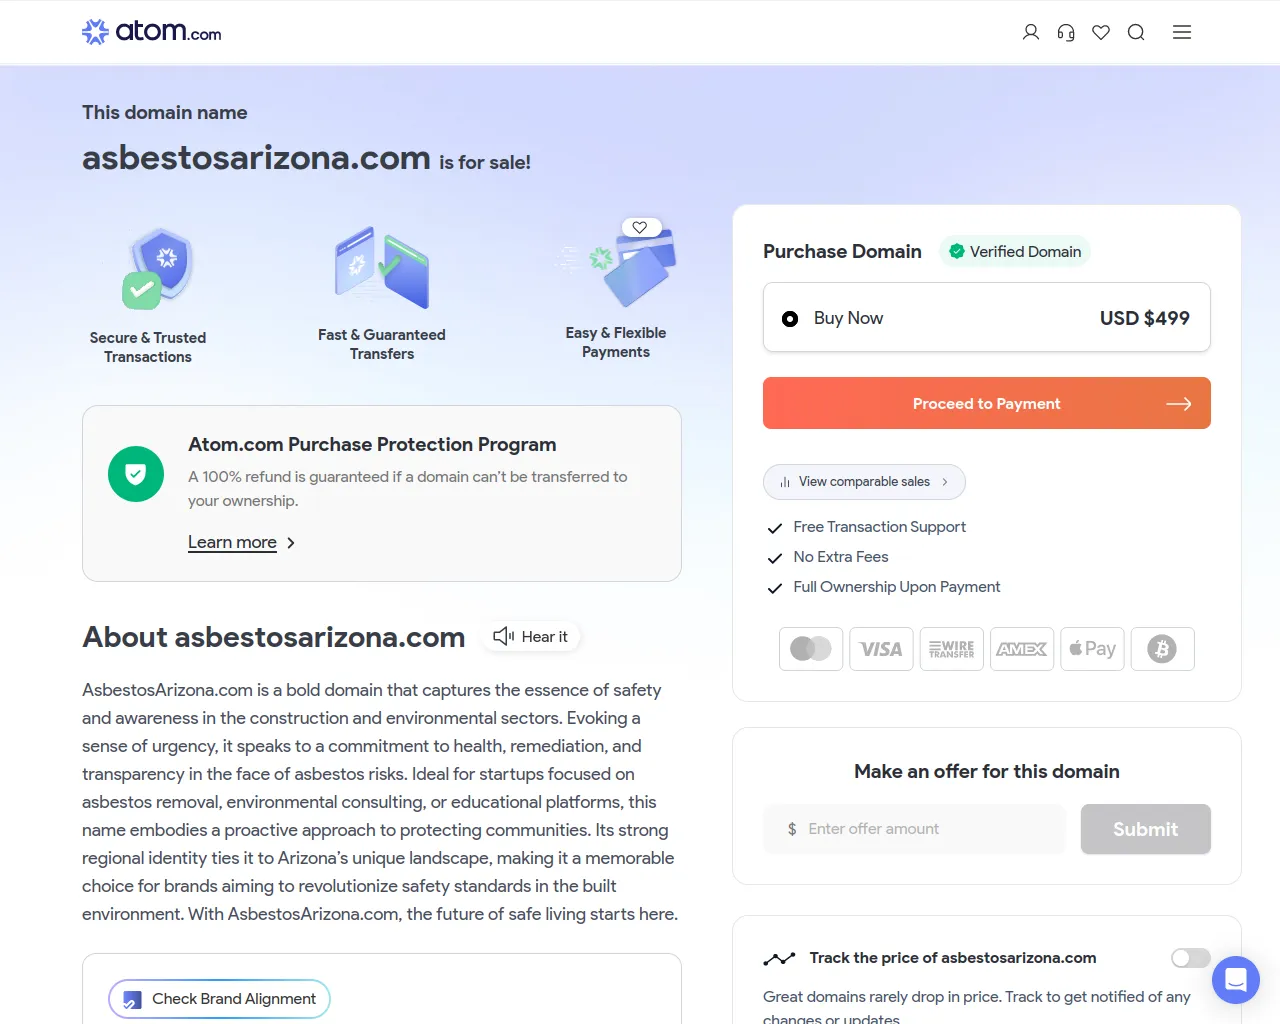Click the Bitcoin payment icon
The image size is (1280, 1024).
[x=1162, y=649]
